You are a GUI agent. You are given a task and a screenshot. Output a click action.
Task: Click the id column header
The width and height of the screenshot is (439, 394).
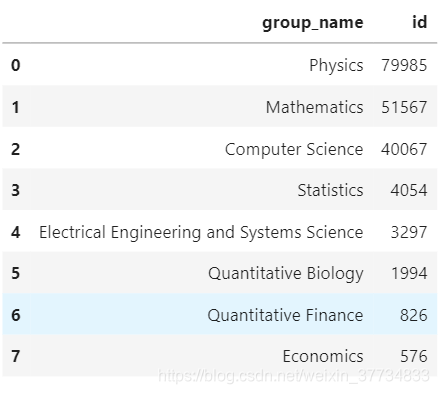click(x=420, y=22)
